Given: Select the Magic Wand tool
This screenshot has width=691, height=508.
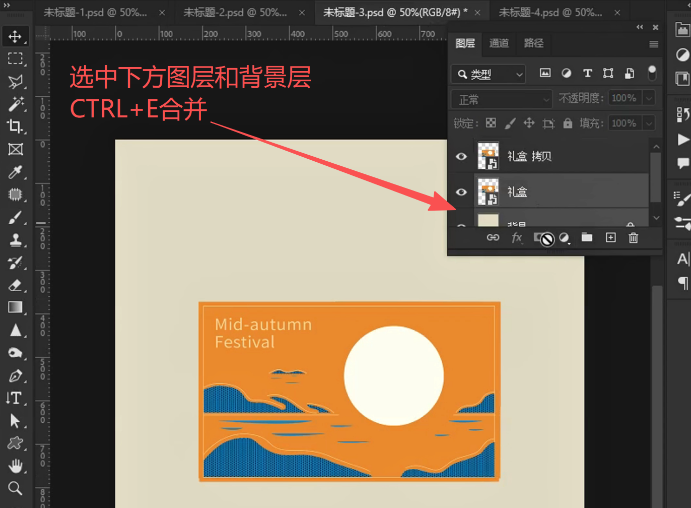Looking at the screenshot, I should click(15, 104).
